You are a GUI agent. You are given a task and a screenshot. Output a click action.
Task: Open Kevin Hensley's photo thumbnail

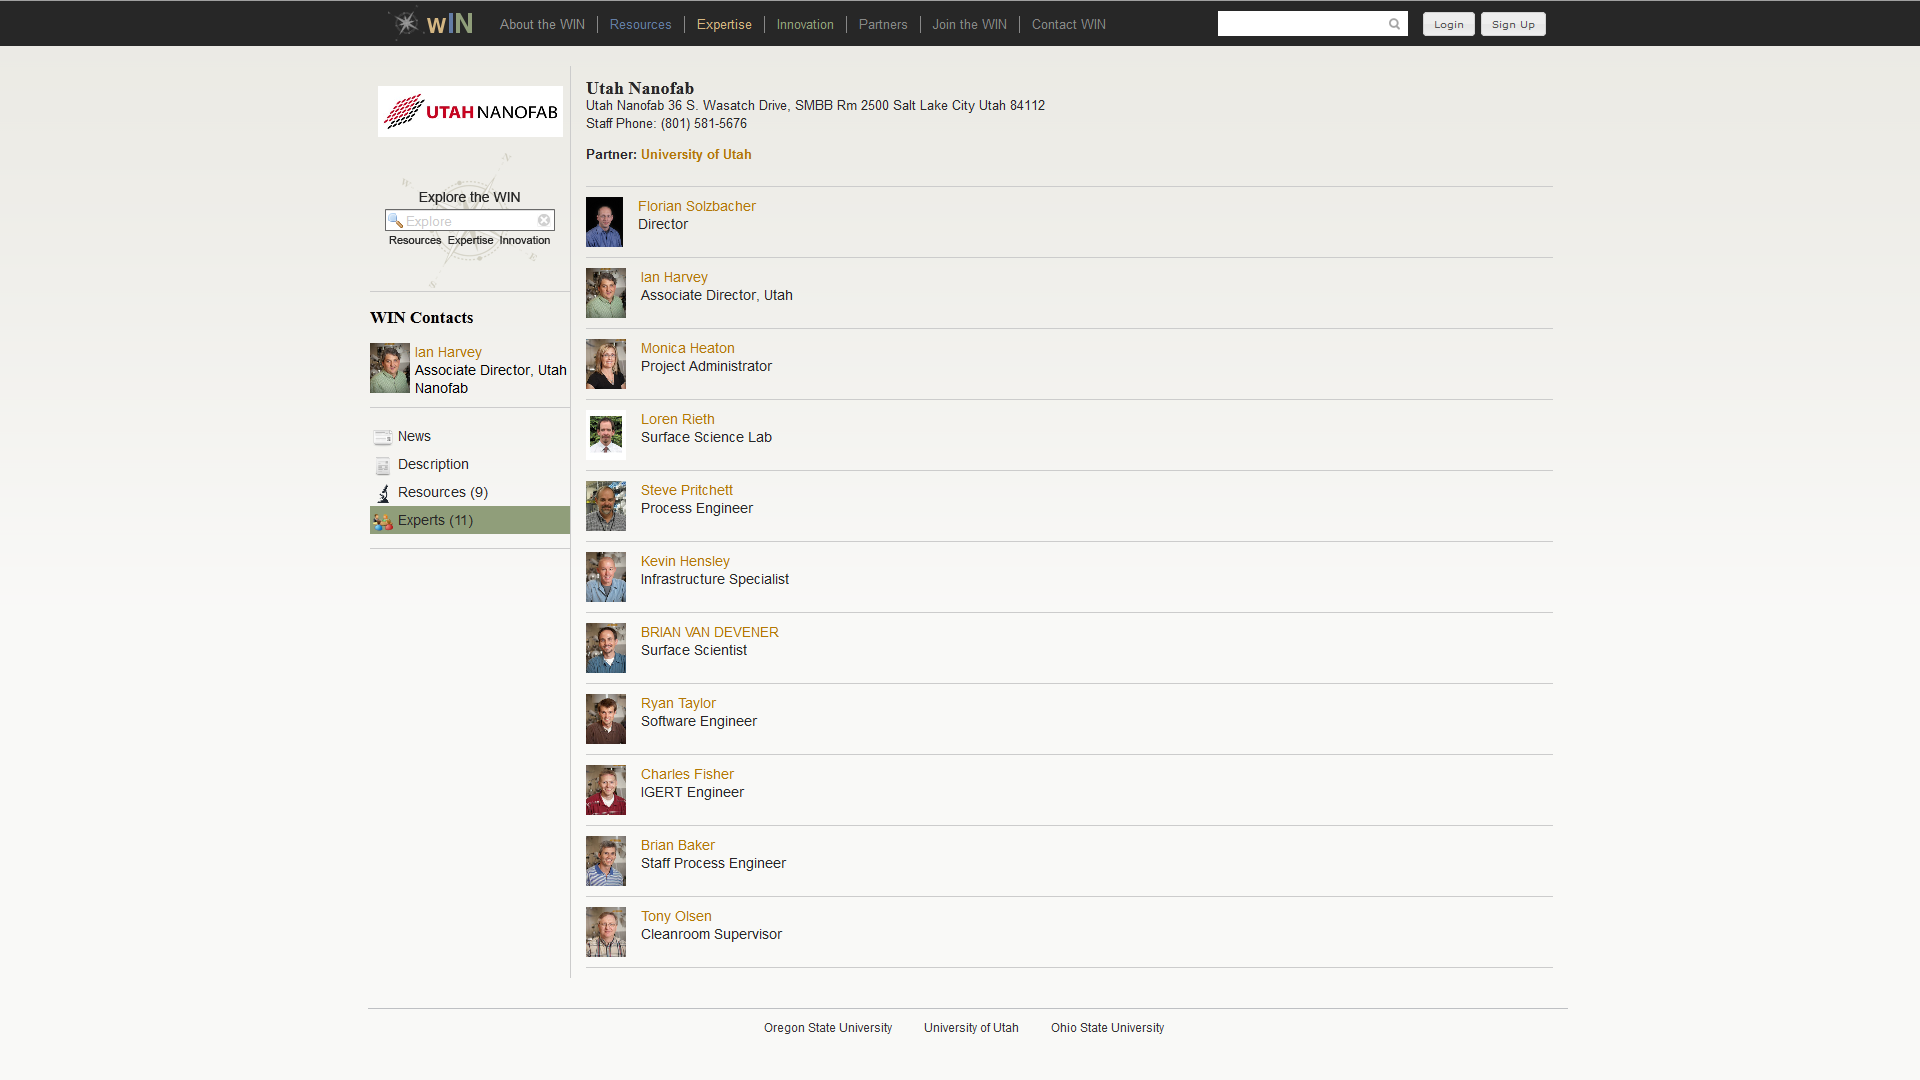coord(606,577)
